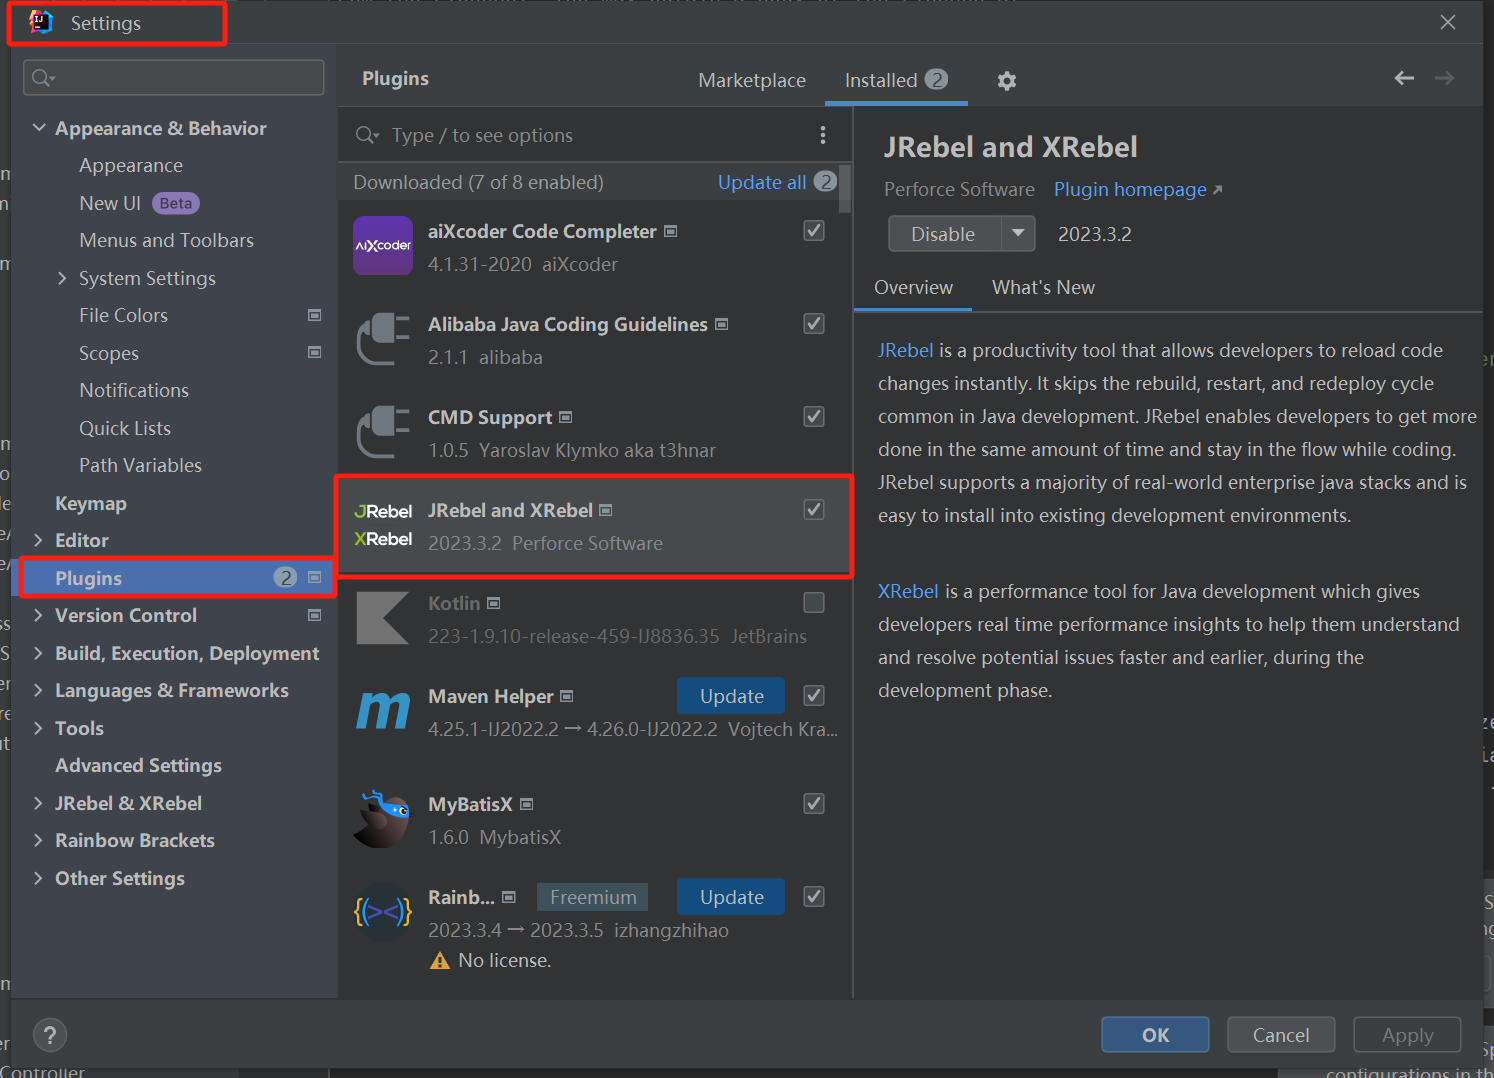
Task: Click the Kotlin plugin logo icon
Action: tap(383, 618)
